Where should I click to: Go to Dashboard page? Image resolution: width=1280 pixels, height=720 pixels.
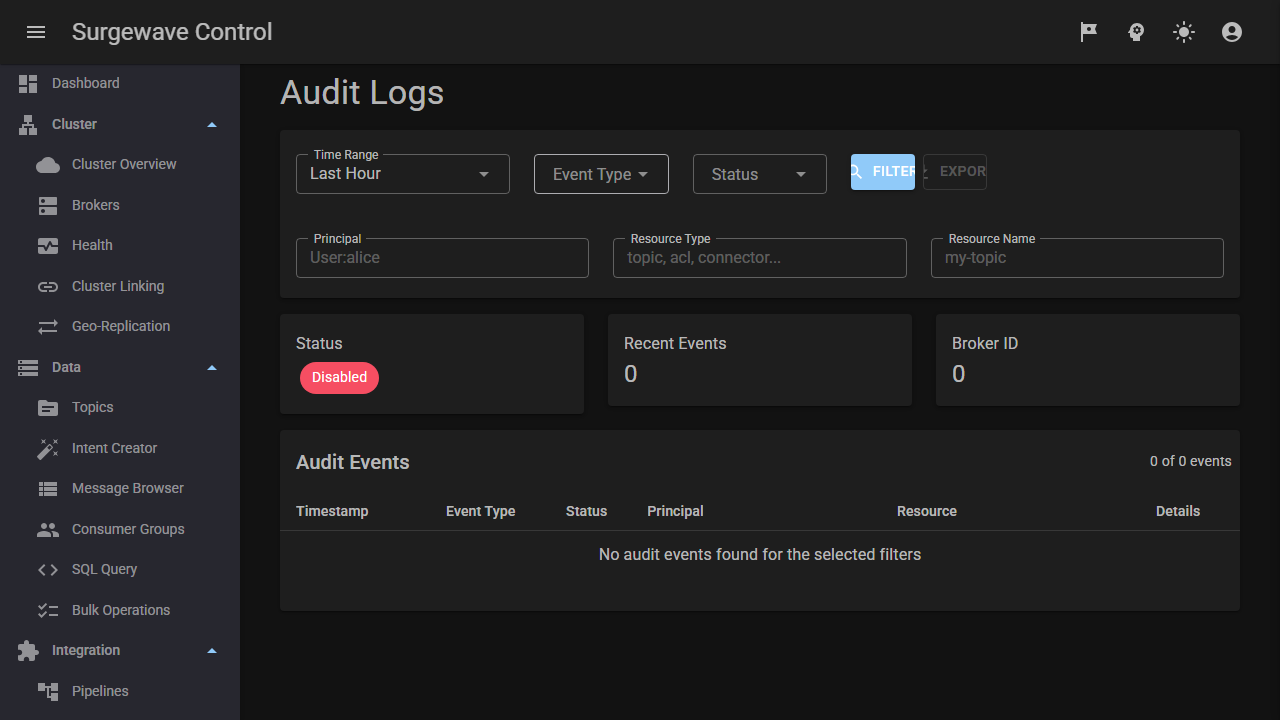pyautogui.click(x=120, y=84)
